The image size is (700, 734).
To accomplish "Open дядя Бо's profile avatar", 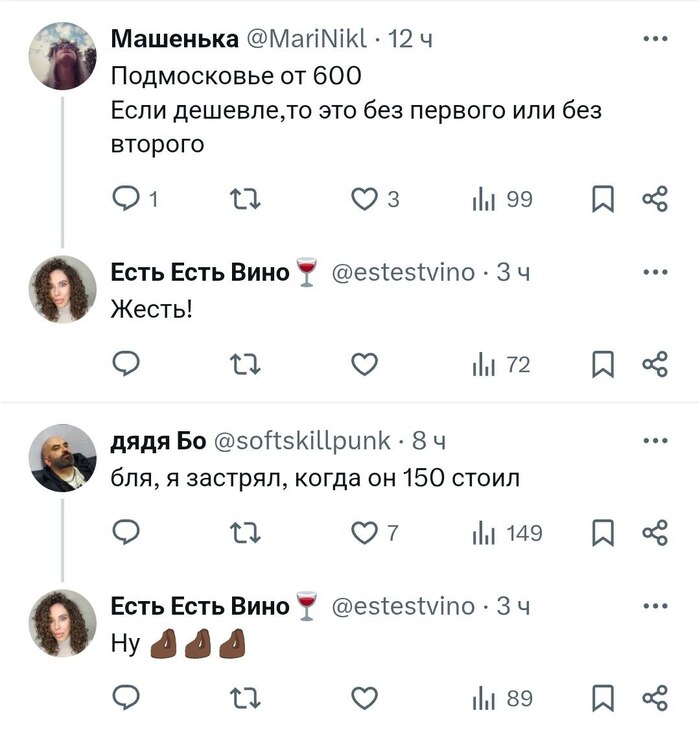I will pos(63,458).
